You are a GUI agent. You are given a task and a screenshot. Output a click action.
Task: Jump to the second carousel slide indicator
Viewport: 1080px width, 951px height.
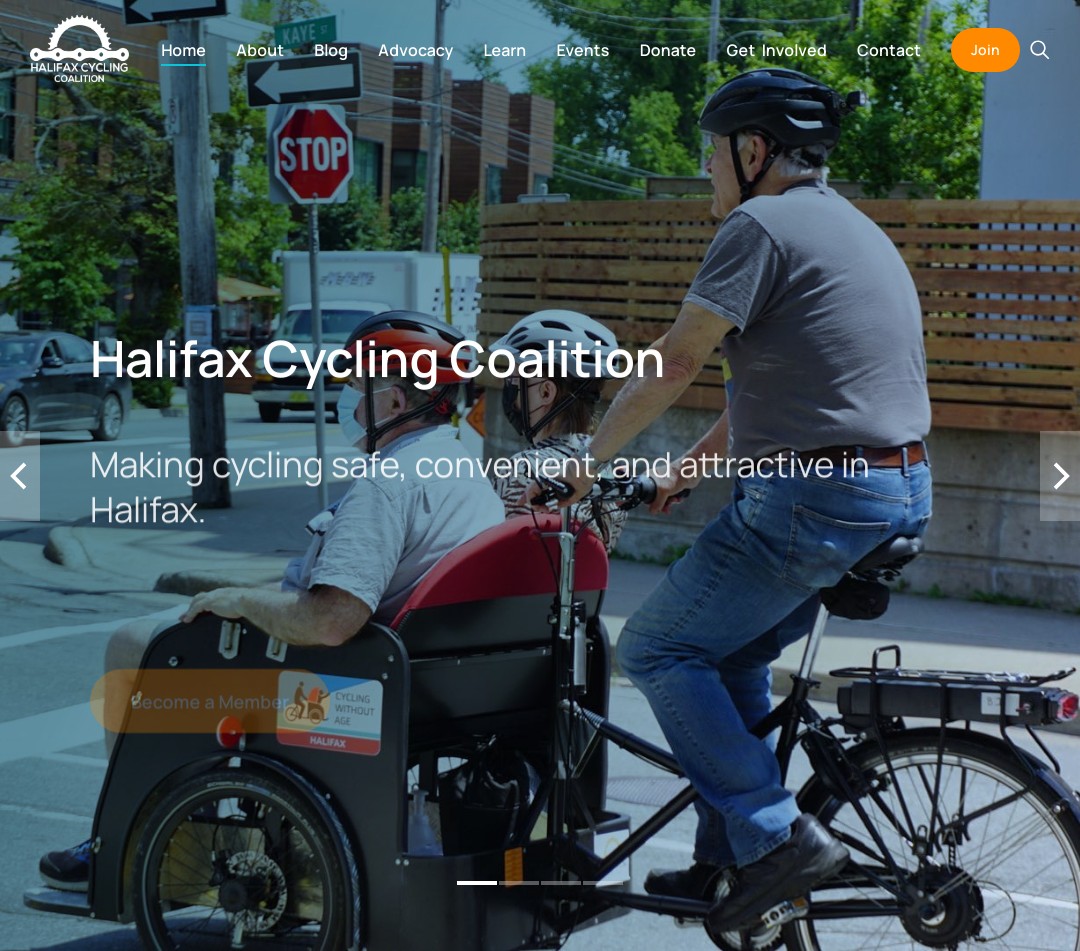pyautogui.click(x=519, y=883)
